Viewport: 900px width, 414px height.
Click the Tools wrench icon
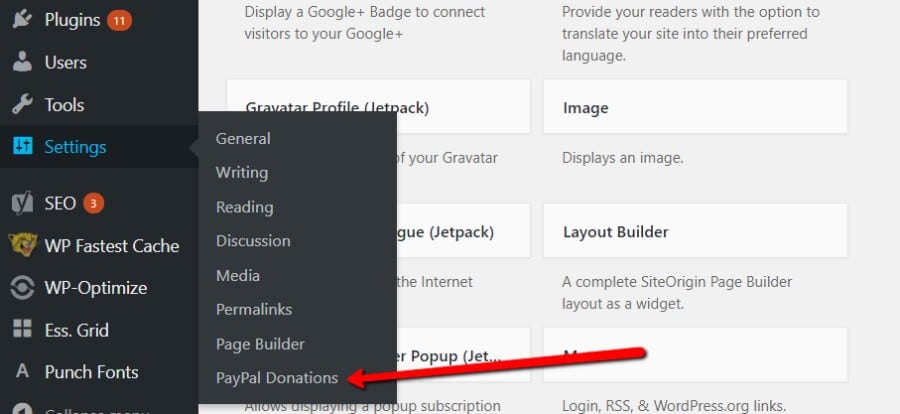[22, 105]
